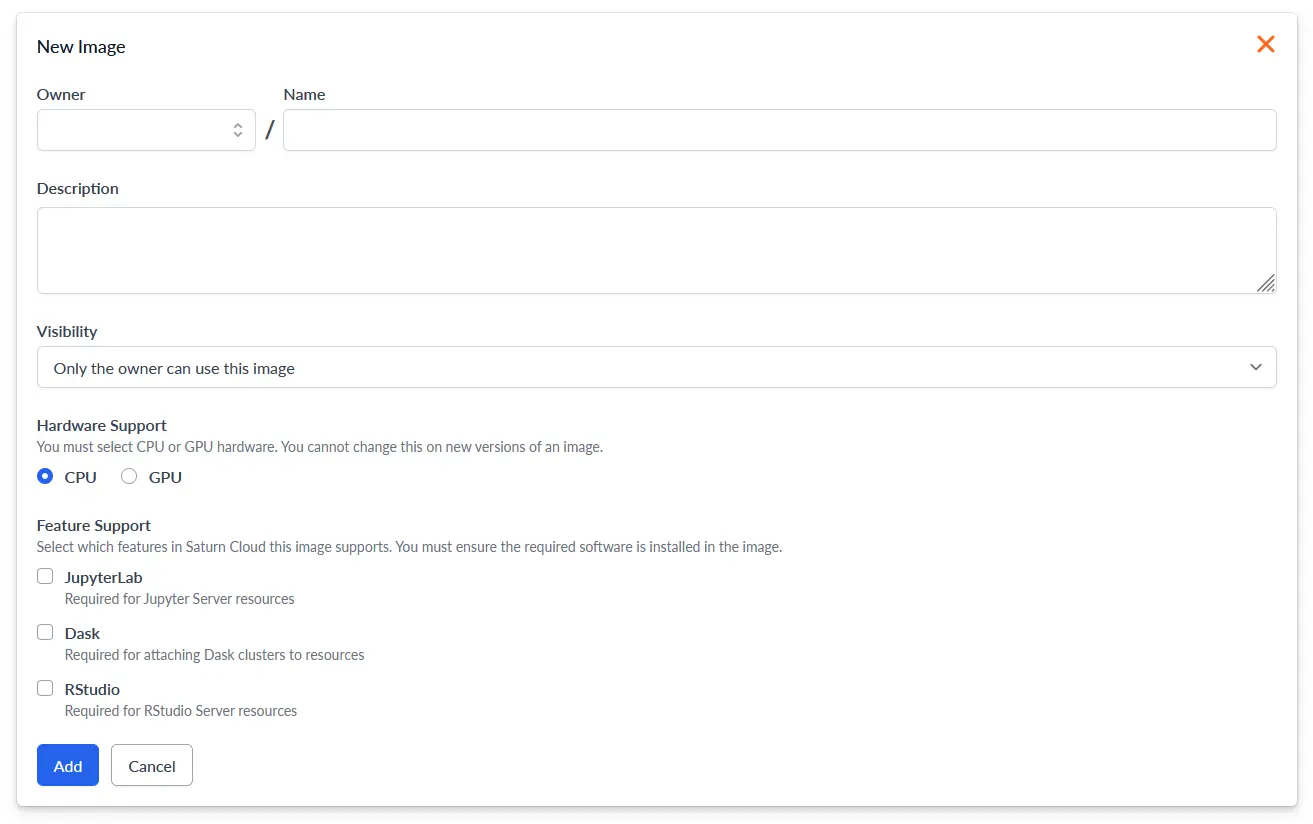Enable the Dask checkbox

pyautogui.click(x=45, y=632)
